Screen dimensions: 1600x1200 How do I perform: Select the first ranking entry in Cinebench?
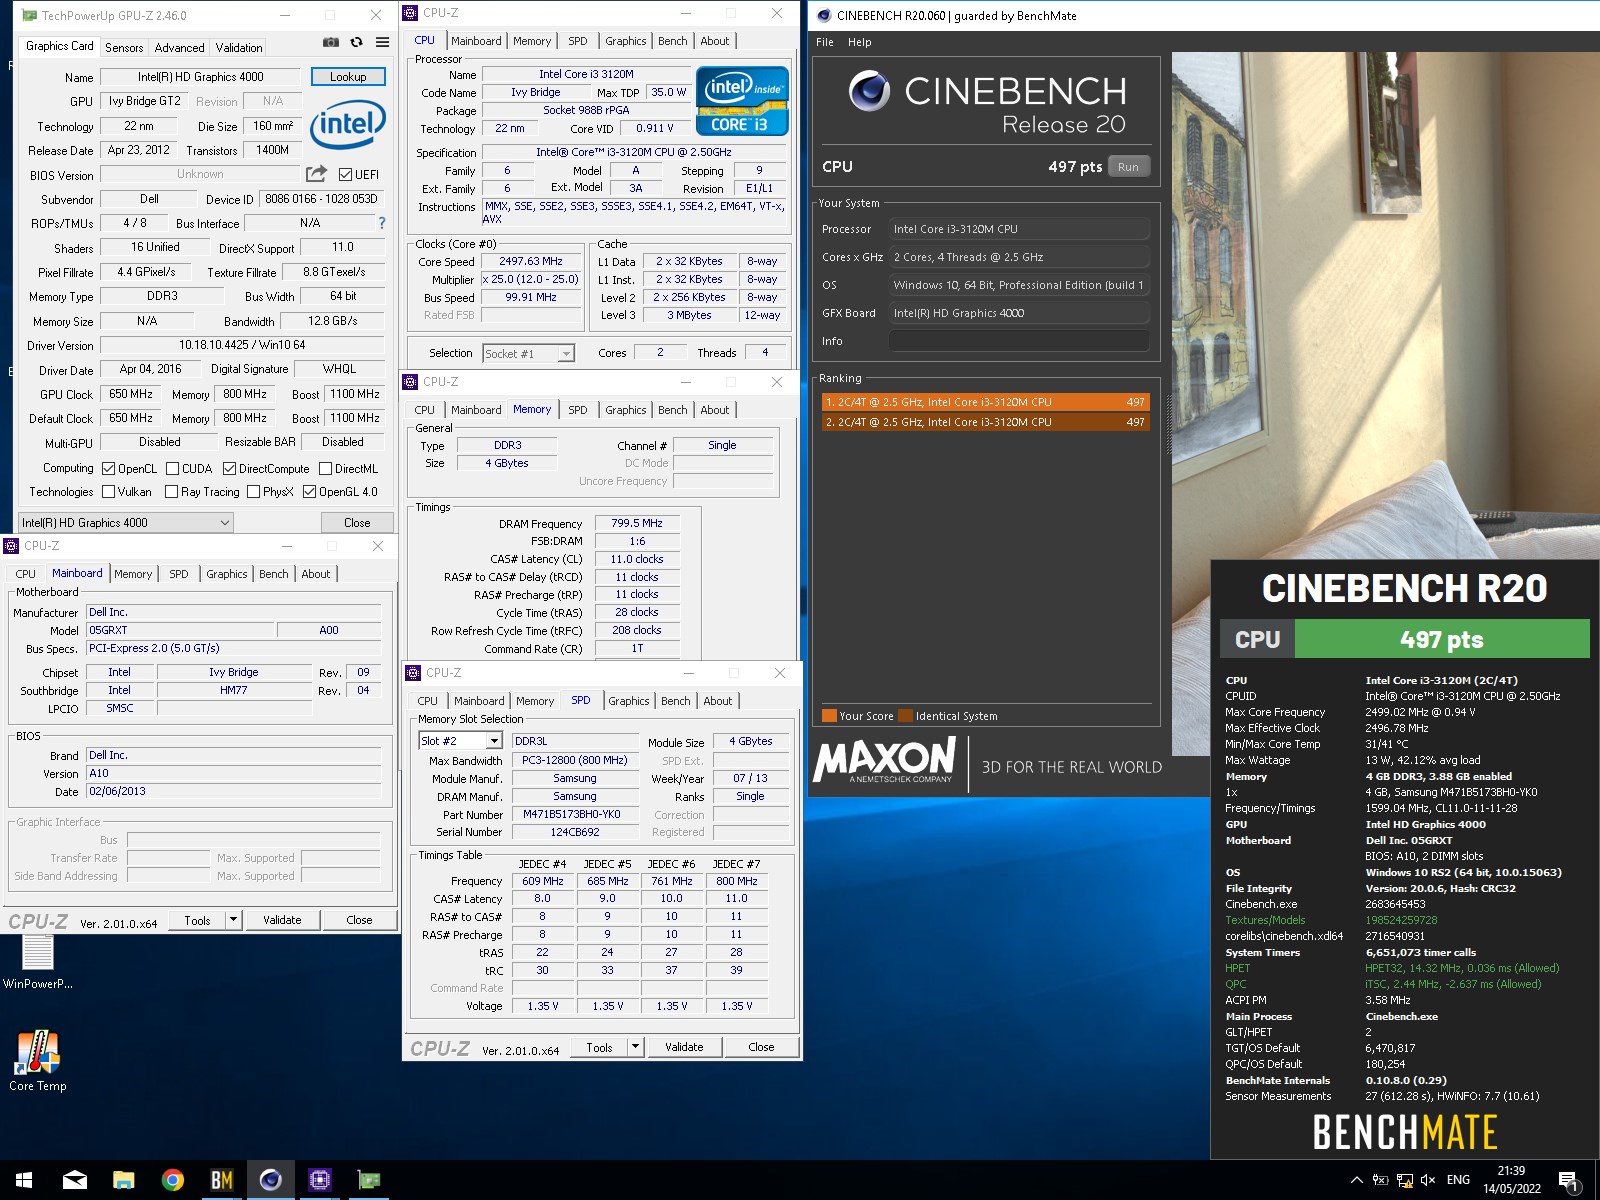985,402
